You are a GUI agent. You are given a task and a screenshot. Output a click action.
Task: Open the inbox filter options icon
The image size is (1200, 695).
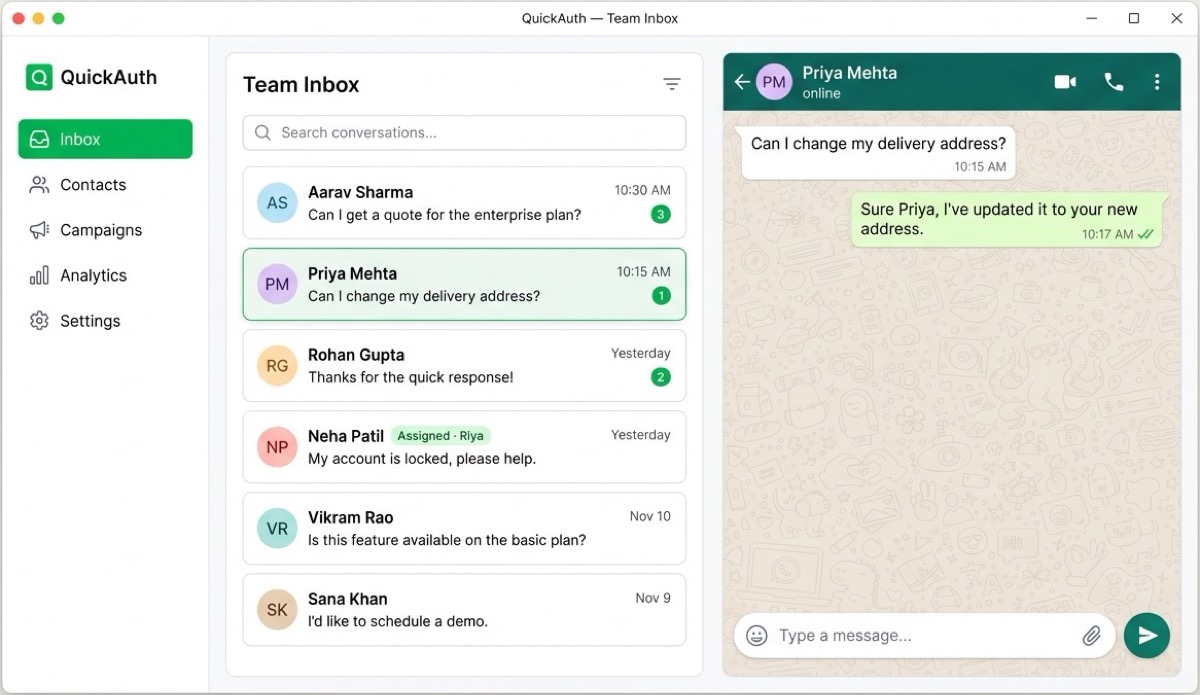(x=672, y=85)
